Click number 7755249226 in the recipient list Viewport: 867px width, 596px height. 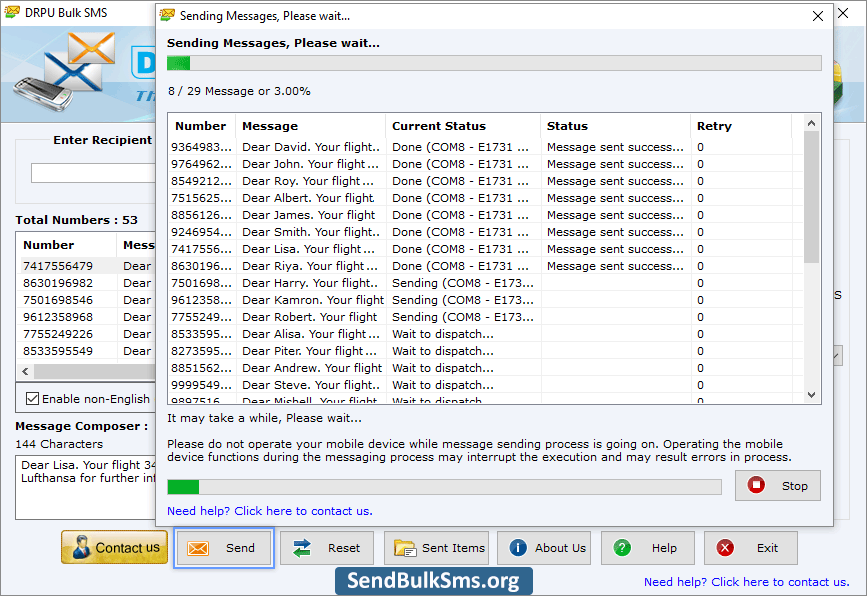(x=58, y=334)
